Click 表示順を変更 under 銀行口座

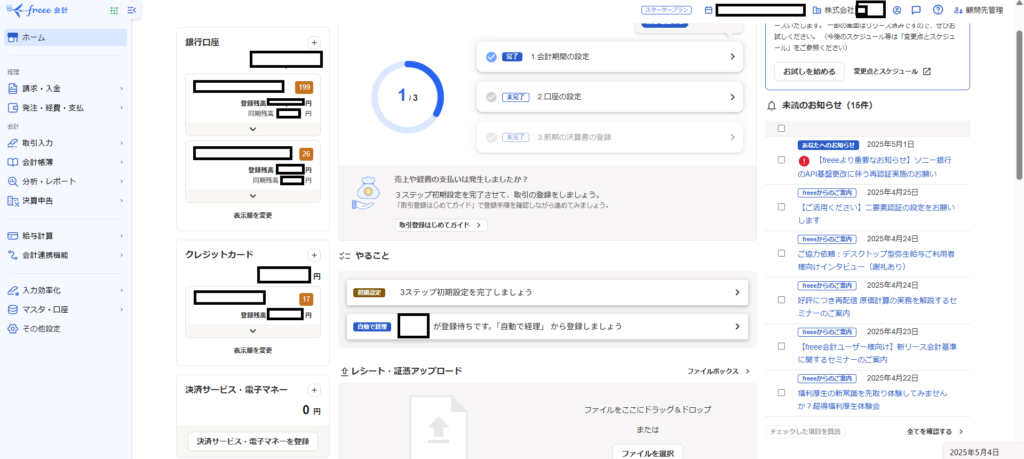tap(253, 215)
